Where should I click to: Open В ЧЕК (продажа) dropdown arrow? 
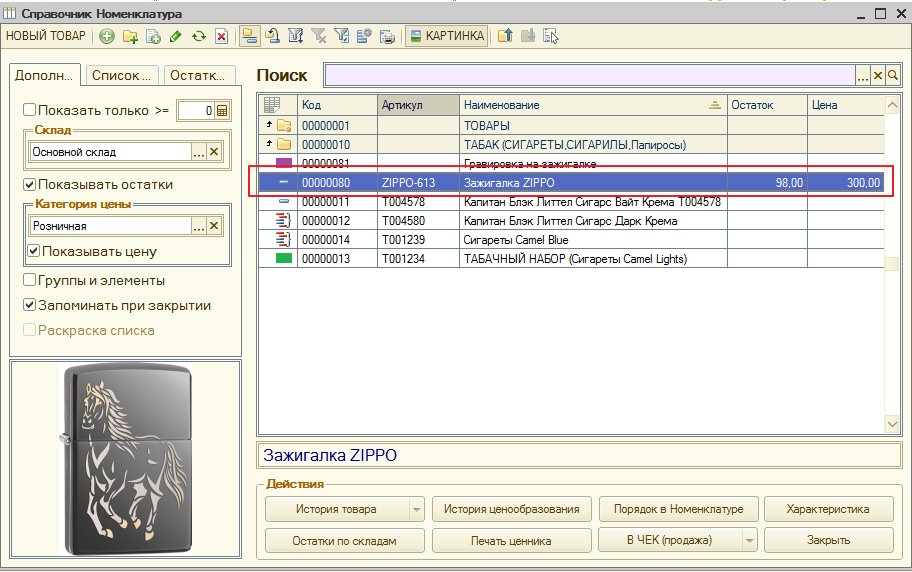click(x=750, y=541)
